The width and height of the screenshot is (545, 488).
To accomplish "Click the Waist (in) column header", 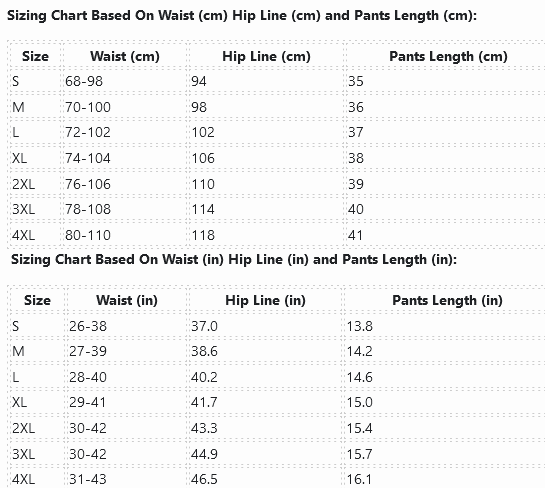I will [127, 300].
